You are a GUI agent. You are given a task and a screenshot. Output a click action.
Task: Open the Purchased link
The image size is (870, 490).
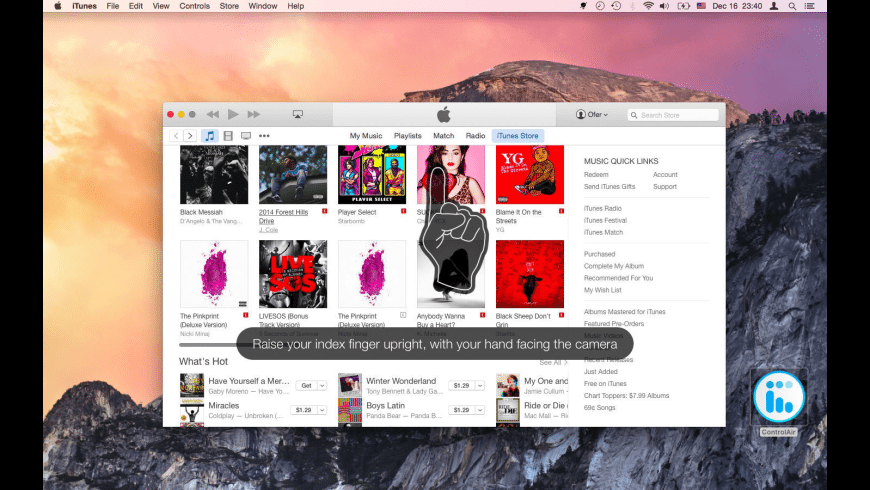click(x=599, y=254)
